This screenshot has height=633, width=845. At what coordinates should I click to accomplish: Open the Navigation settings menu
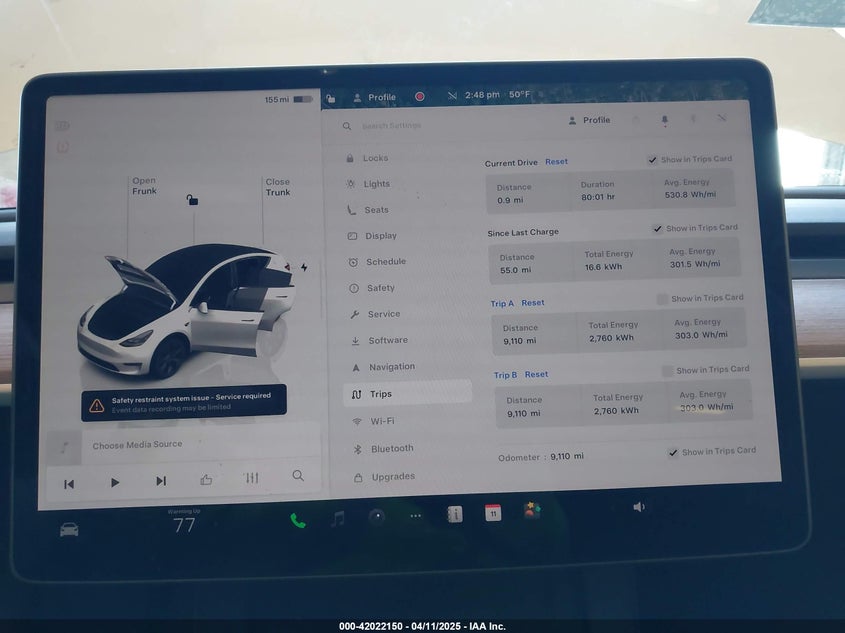(391, 367)
